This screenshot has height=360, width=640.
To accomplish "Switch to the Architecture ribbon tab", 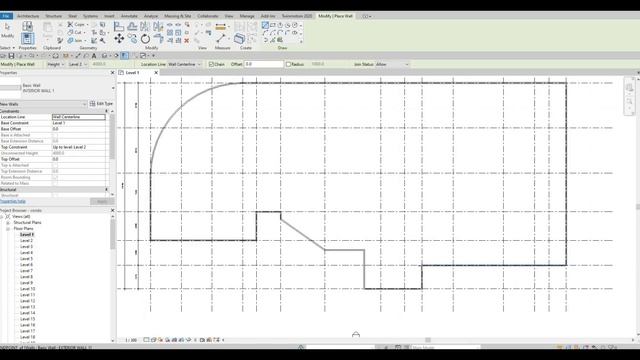I will click(28, 16).
